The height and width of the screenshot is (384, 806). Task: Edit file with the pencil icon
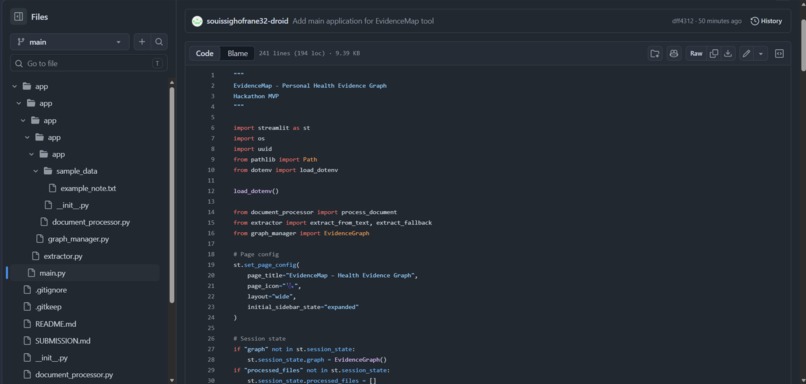pos(746,53)
